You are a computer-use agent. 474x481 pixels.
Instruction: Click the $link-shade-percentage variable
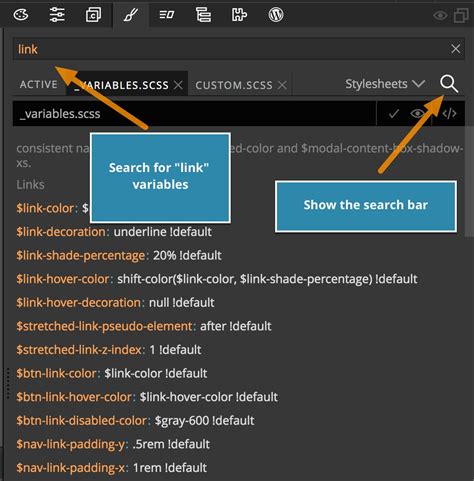point(81,255)
